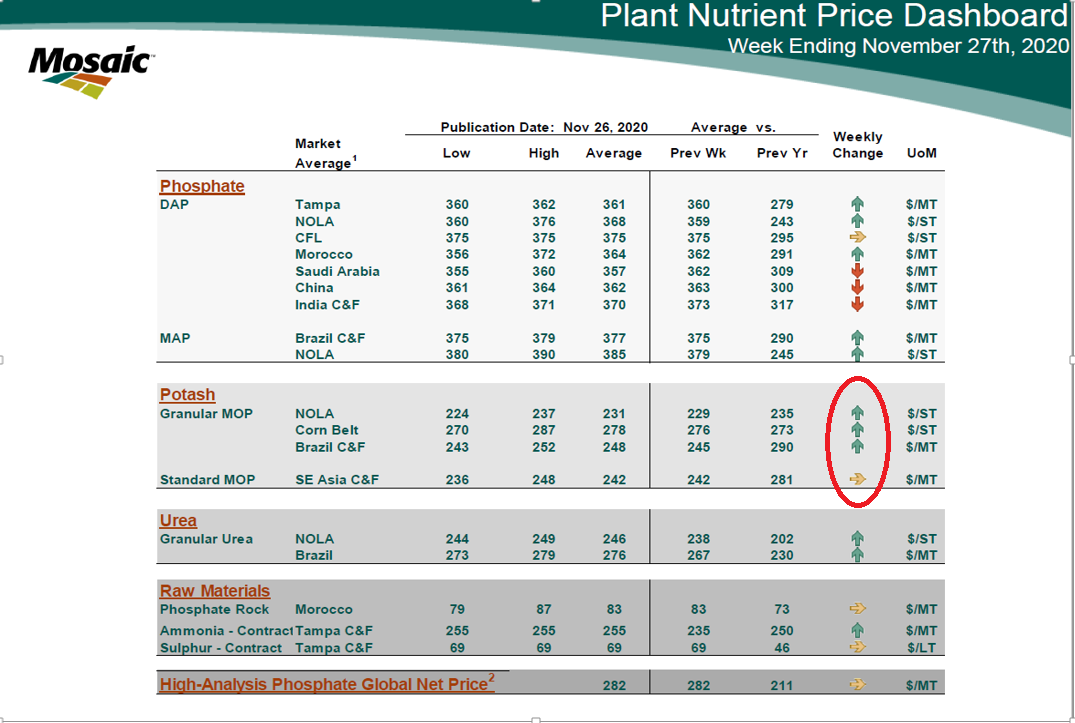Click the sideways arrow in Sulphur Contract row
Image resolution: width=1075 pixels, height=723 pixels.
[x=857, y=647]
